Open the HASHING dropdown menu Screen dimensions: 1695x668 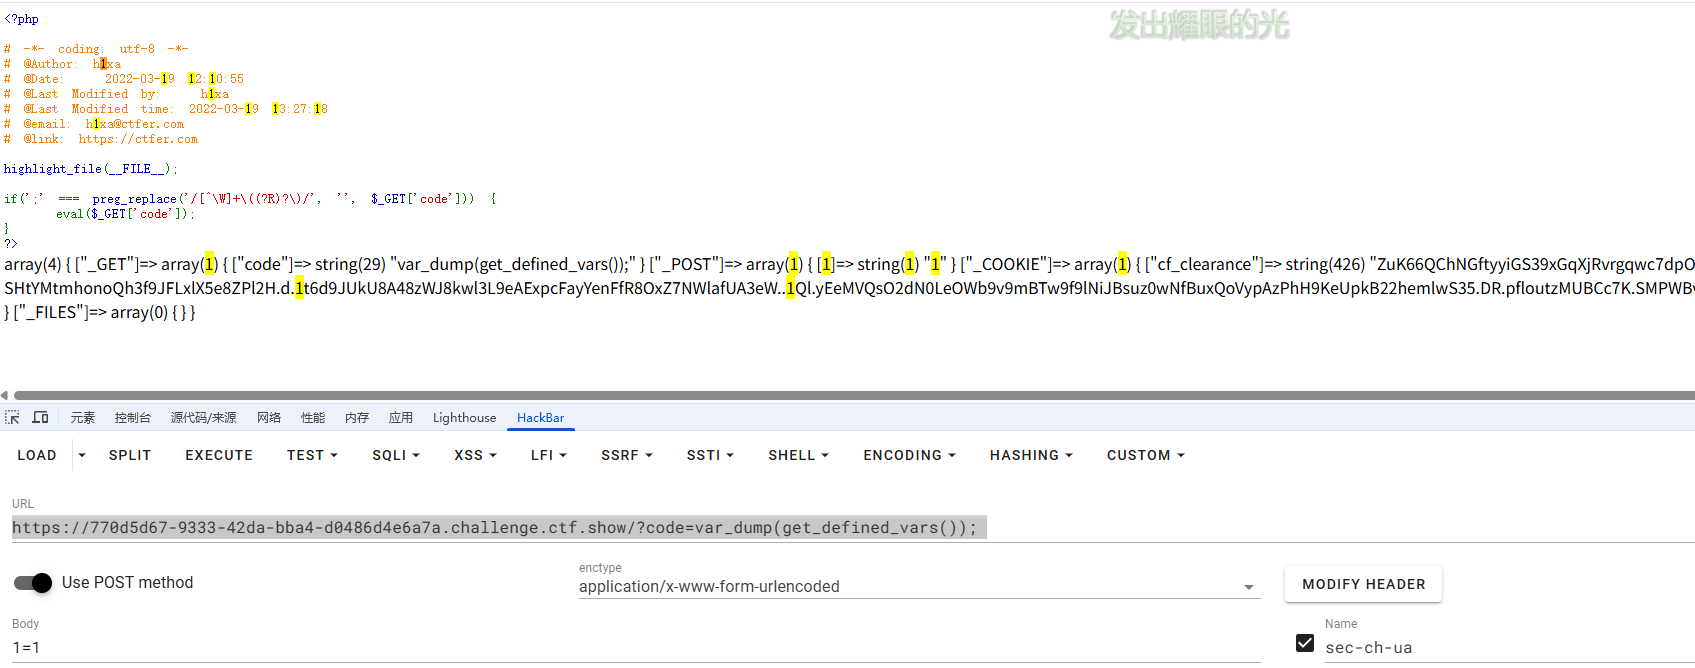pos(1031,455)
